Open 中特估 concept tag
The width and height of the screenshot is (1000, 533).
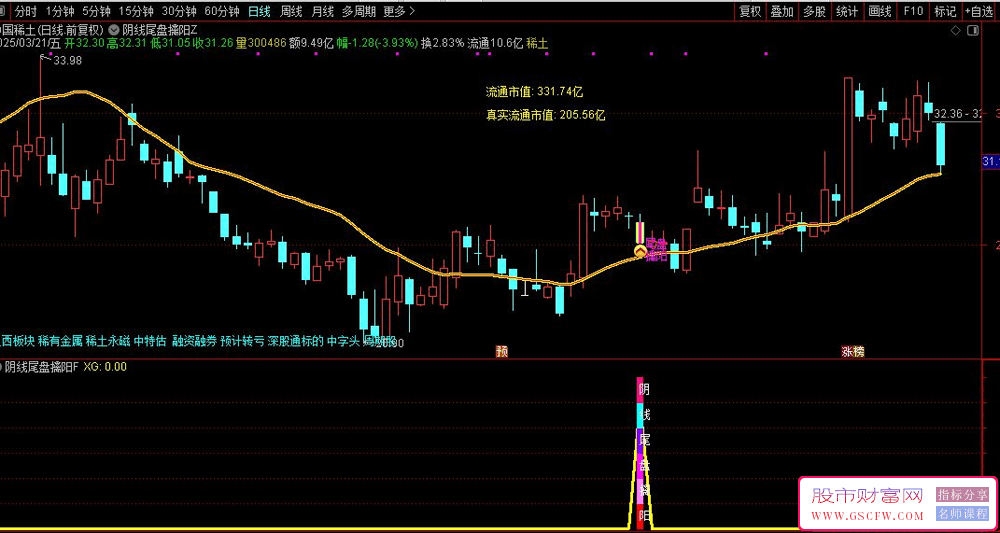click(x=150, y=340)
